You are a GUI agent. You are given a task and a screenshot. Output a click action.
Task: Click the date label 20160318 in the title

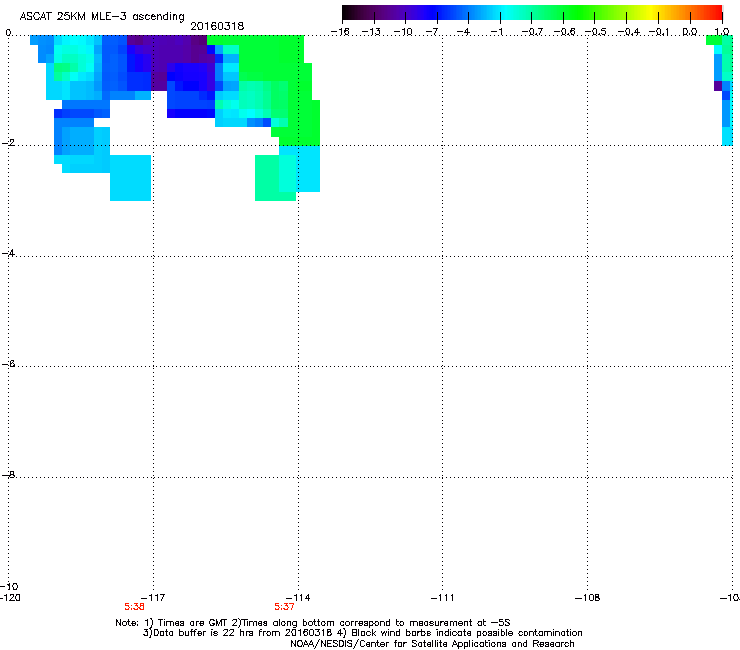217,26
